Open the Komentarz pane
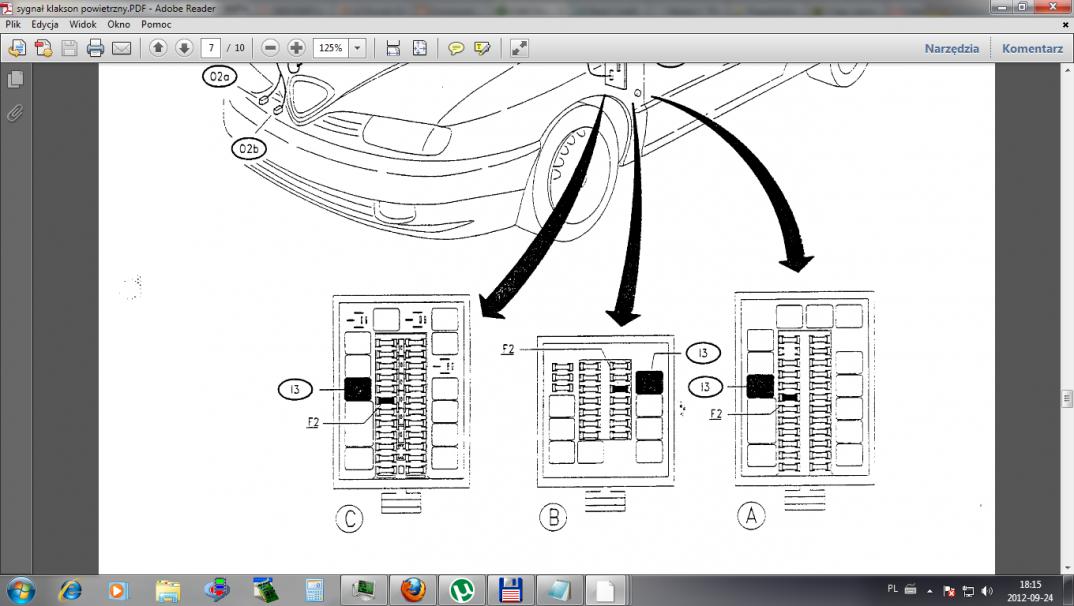1074x606 pixels. [x=1032, y=48]
